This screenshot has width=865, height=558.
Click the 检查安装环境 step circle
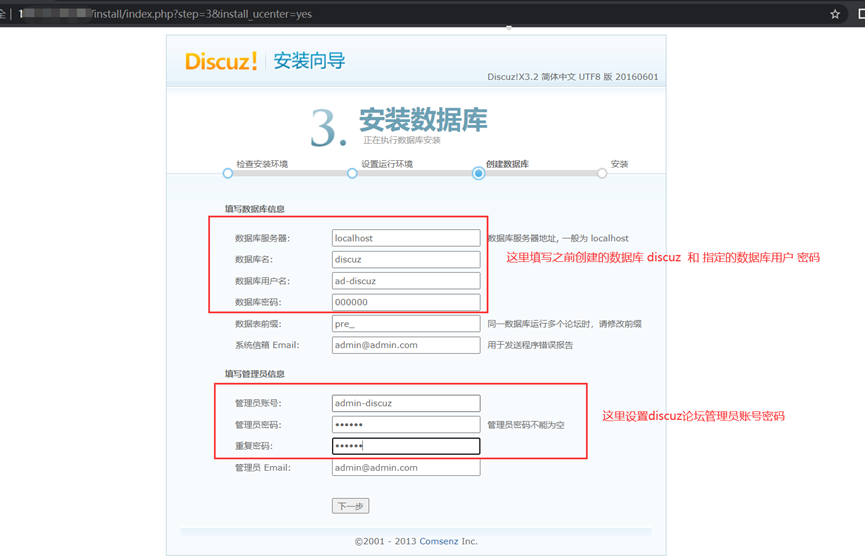point(228,173)
